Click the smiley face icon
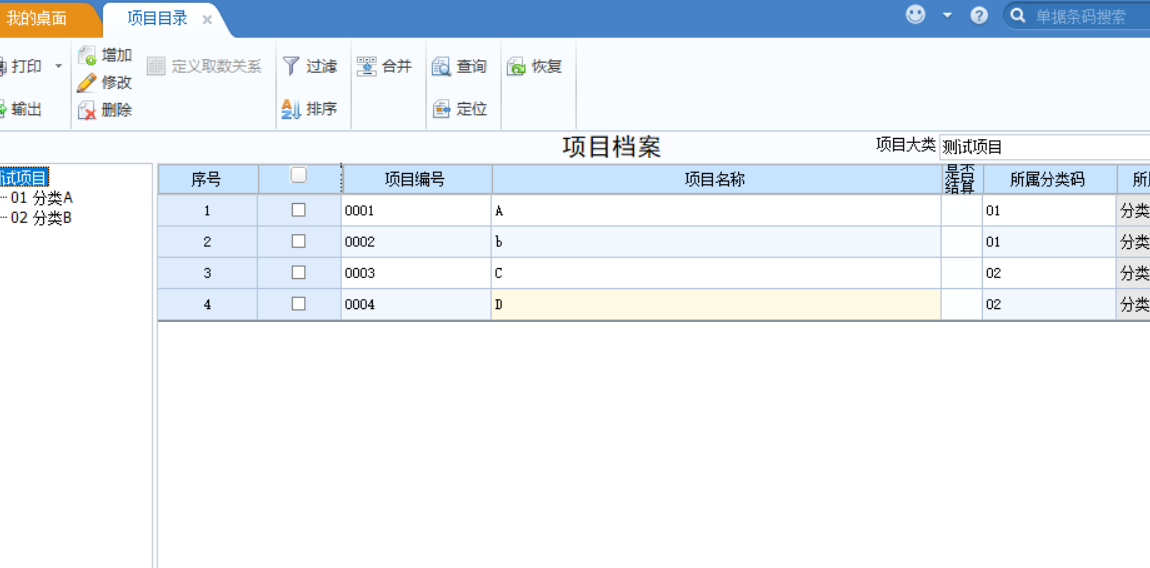 915,15
